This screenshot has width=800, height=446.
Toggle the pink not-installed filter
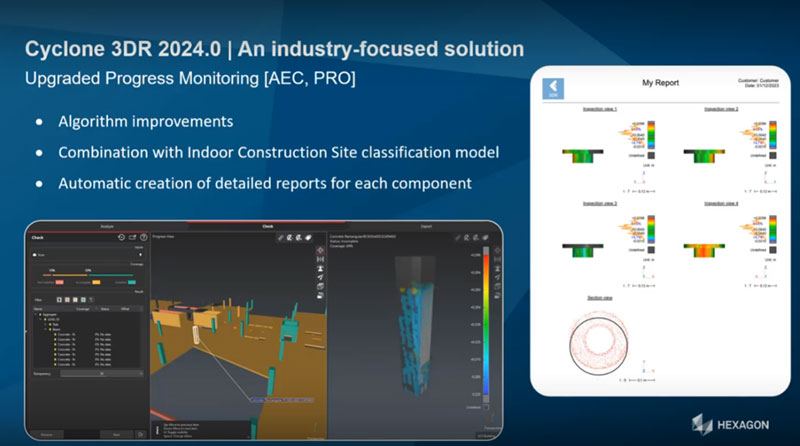67,300
